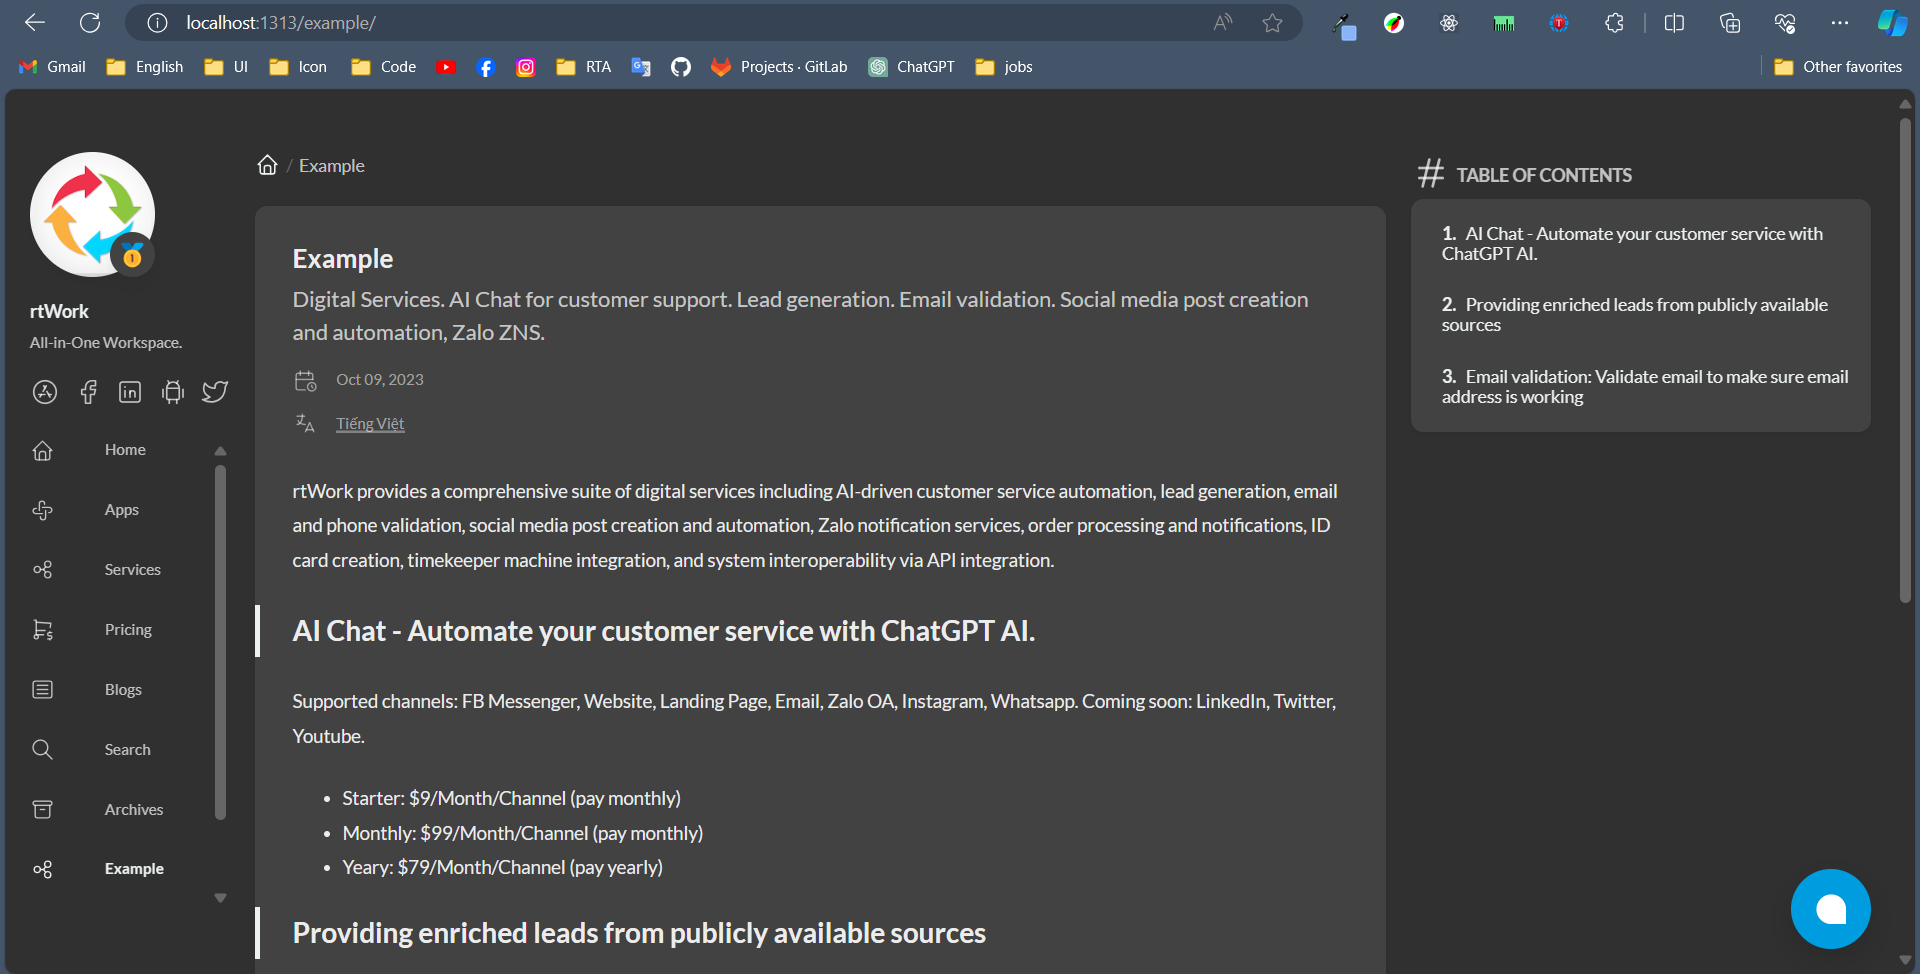Click the sidebar menu scrollbar thumb
This screenshot has width=1920, height=974.
(x=221, y=643)
